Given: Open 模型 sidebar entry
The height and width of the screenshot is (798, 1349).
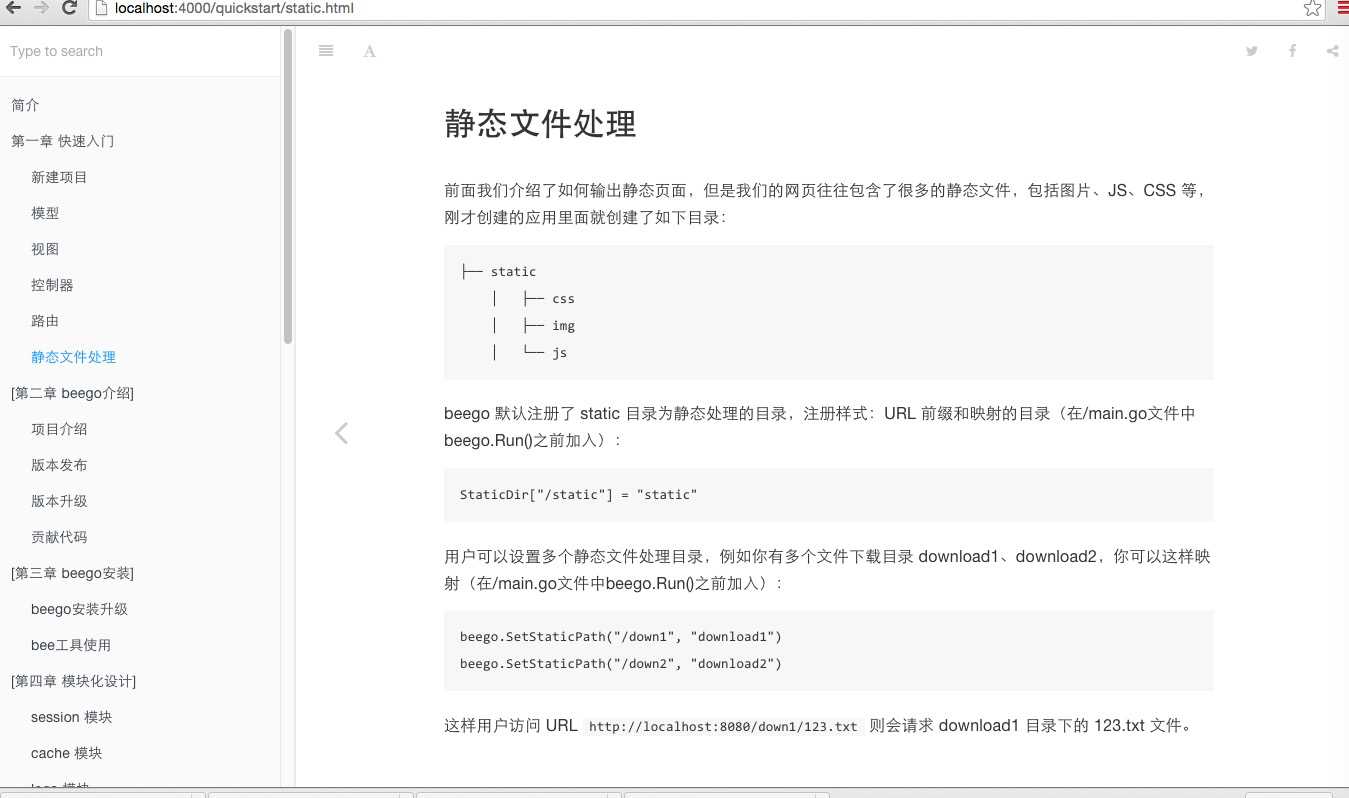Looking at the screenshot, I should (x=45, y=213).
